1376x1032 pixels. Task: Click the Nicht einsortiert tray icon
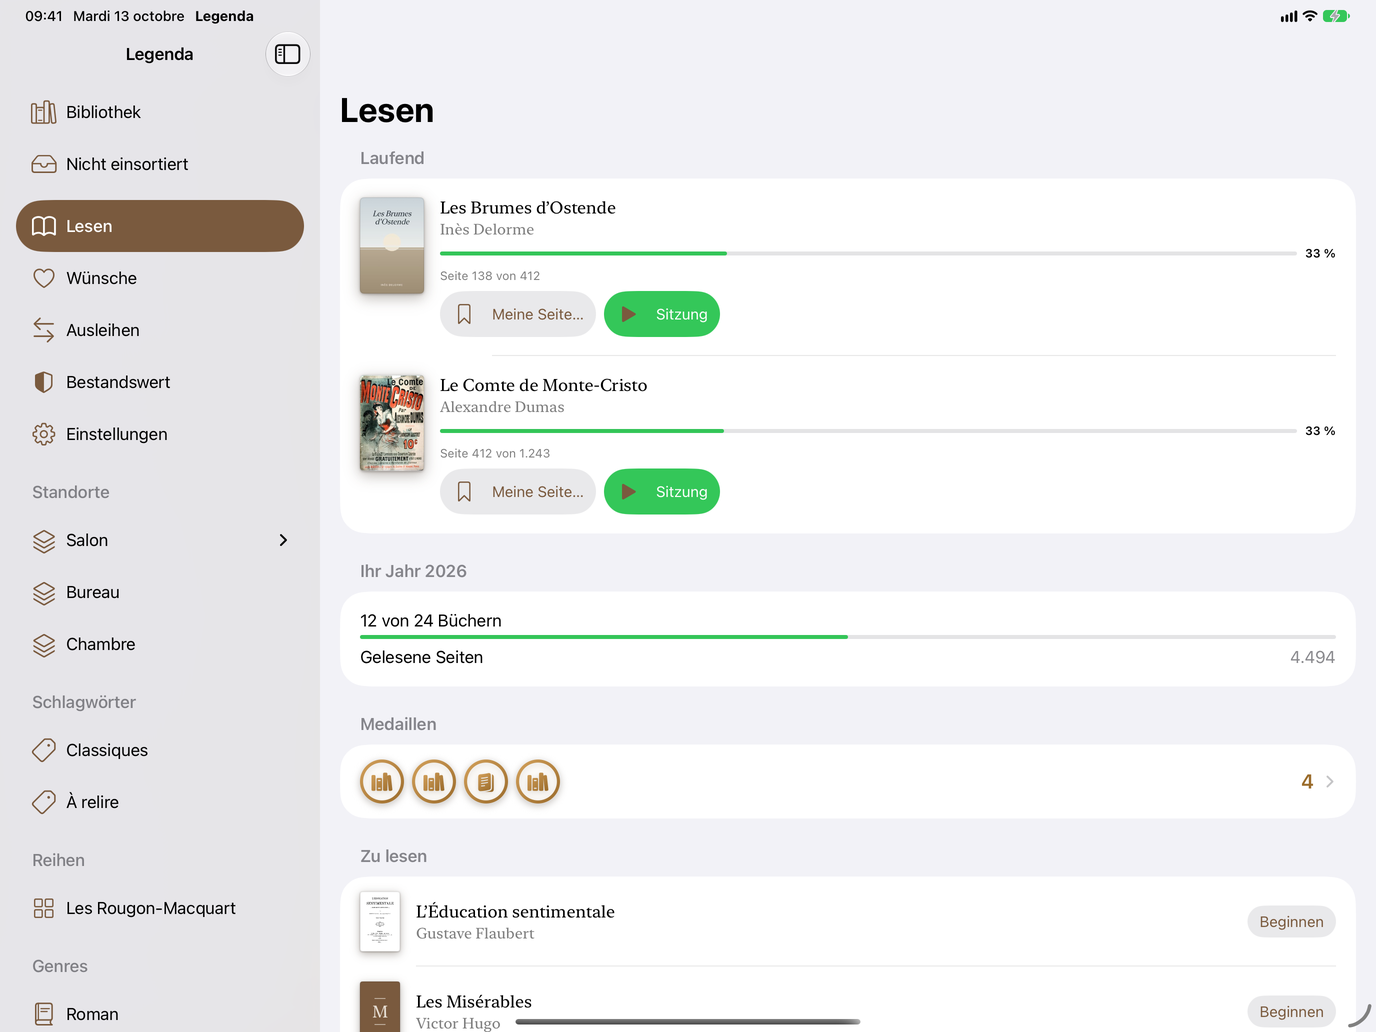click(x=44, y=164)
